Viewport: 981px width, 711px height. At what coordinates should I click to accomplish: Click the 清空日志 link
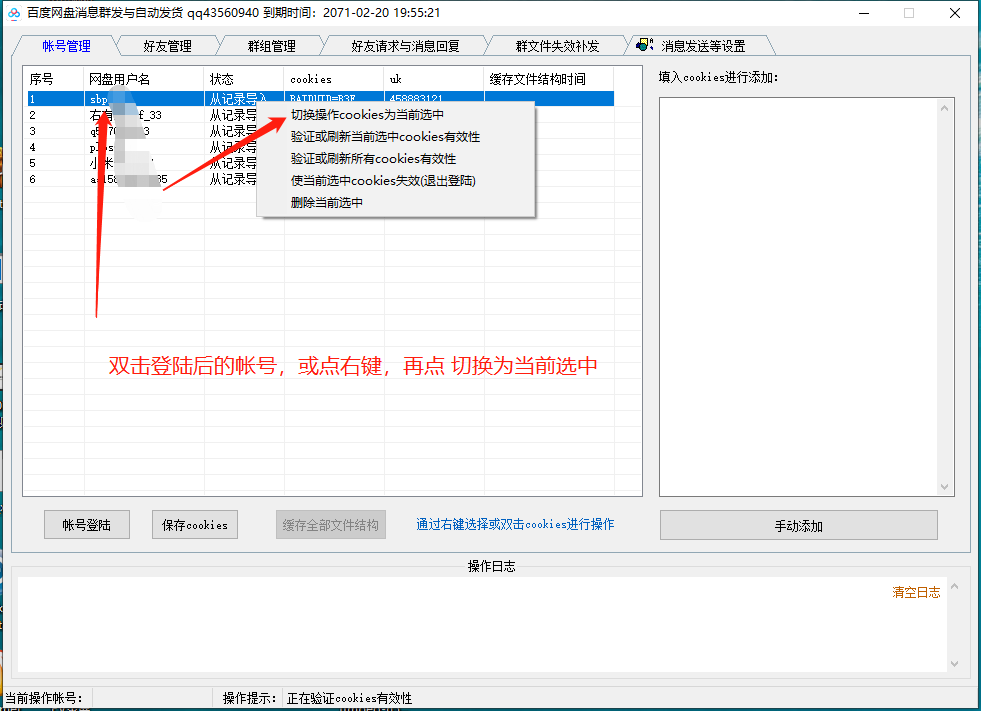point(916,592)
